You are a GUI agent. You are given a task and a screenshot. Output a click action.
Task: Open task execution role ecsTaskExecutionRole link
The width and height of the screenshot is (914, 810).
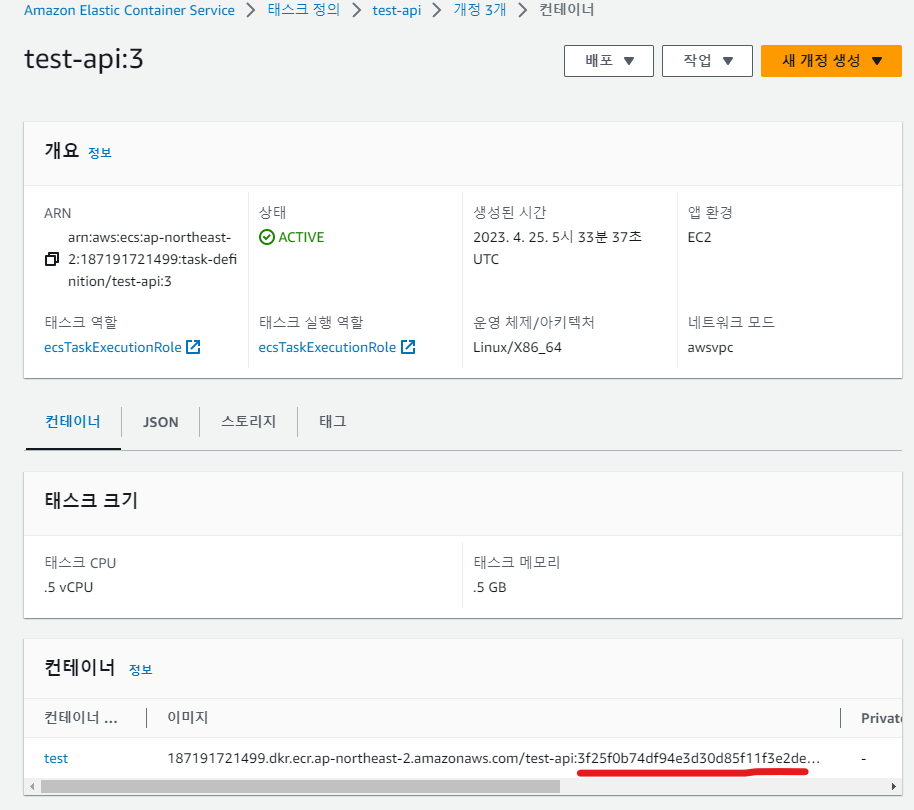coord(328,347)
